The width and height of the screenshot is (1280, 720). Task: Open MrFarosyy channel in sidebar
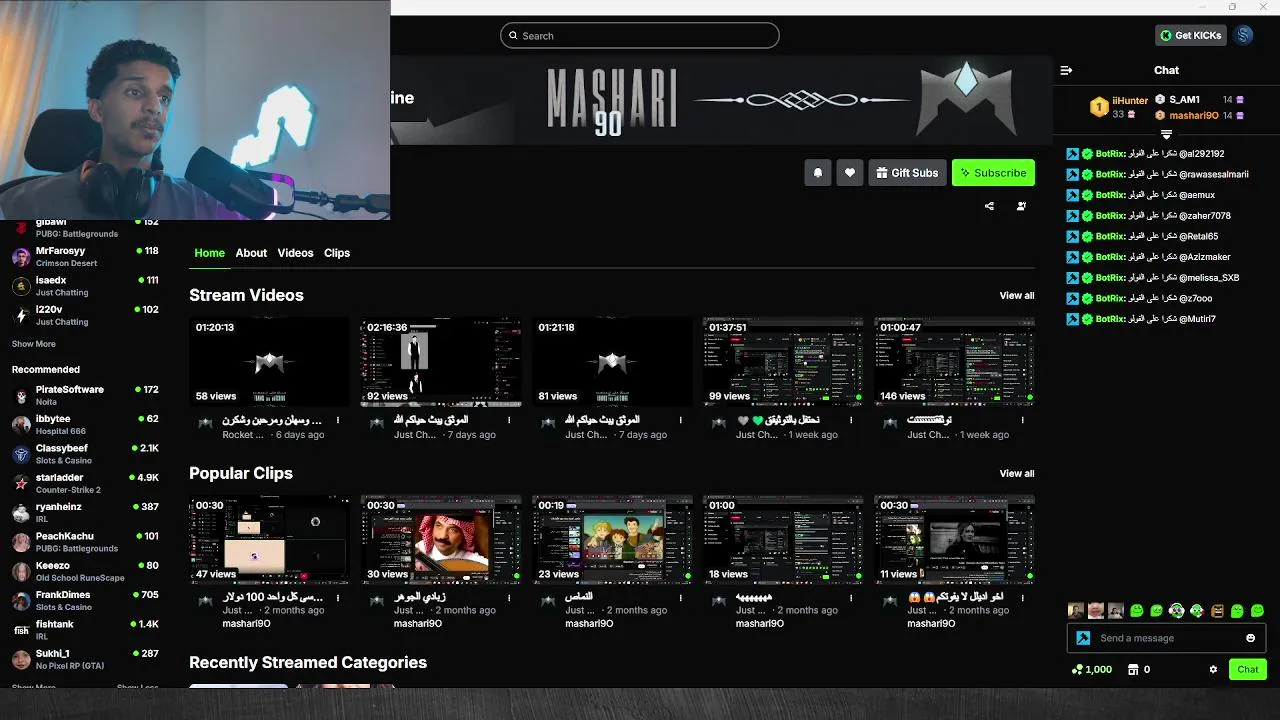(x=85, y=257)
